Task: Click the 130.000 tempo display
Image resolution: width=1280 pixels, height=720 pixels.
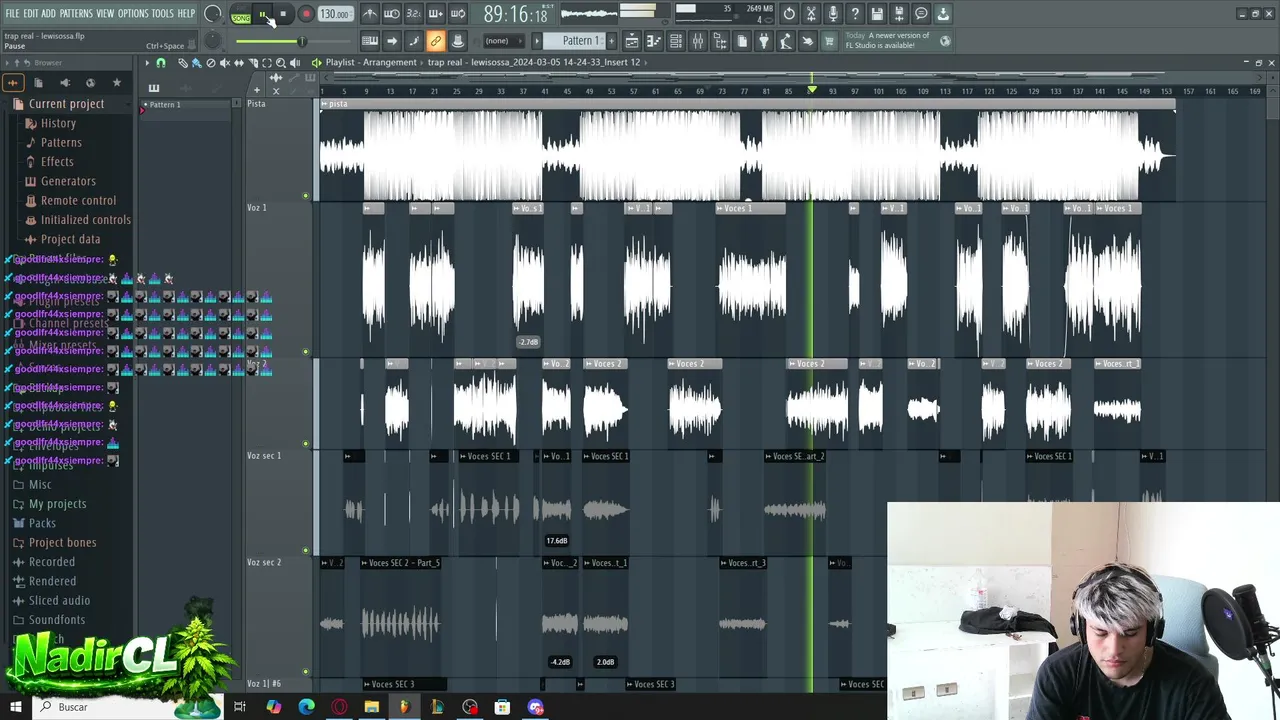Action: [335, 14]
